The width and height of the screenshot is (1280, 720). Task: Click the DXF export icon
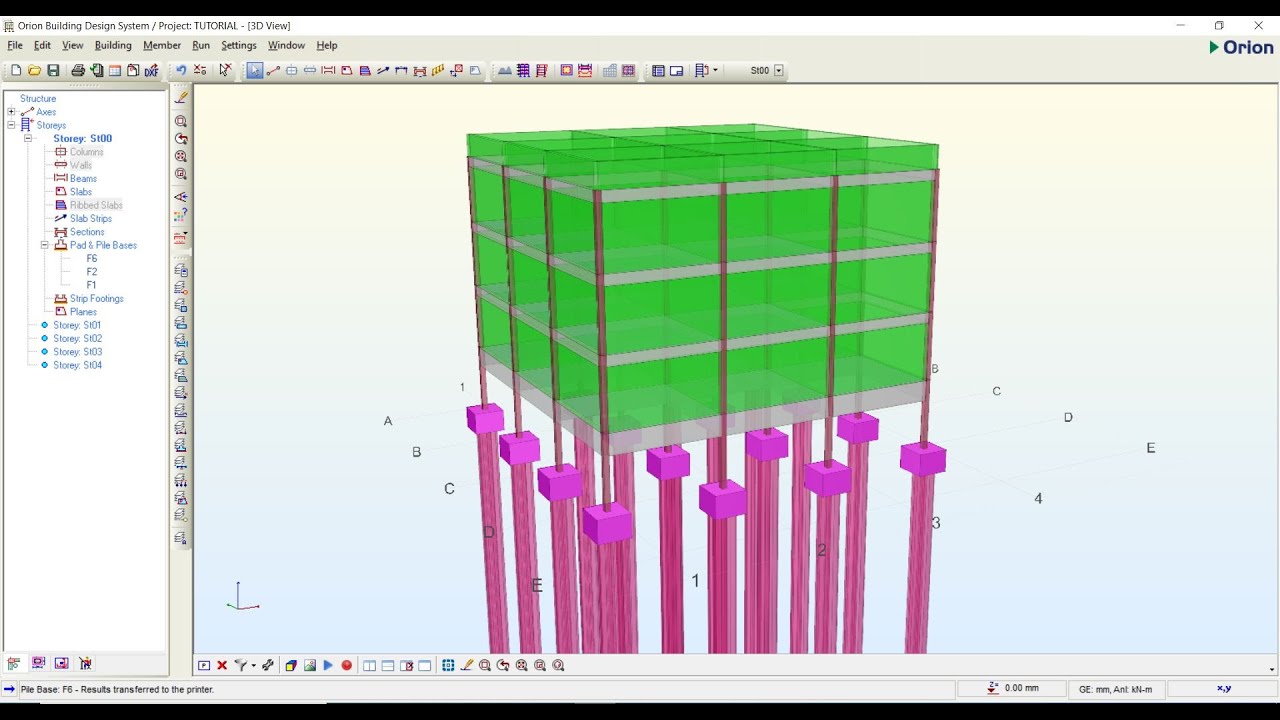click(x=151, y=70)
